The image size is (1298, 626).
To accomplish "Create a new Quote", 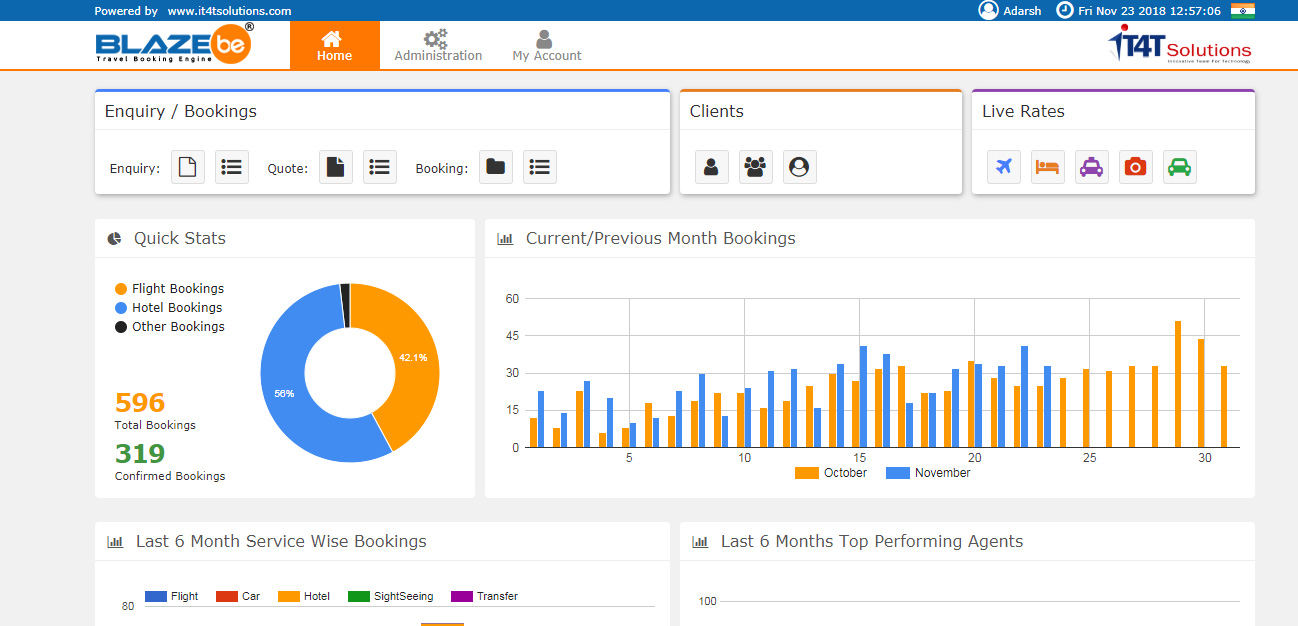I will [336, 168].
